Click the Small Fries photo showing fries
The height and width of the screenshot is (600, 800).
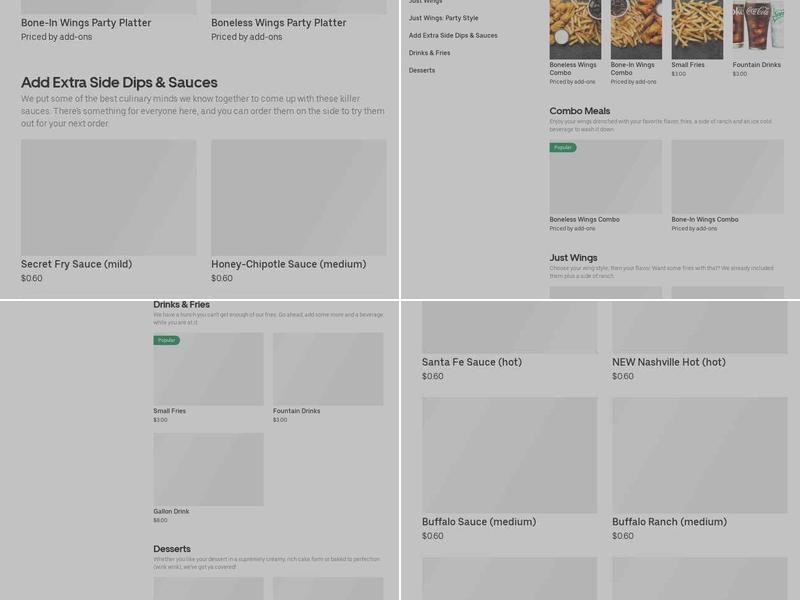(697, 28)
